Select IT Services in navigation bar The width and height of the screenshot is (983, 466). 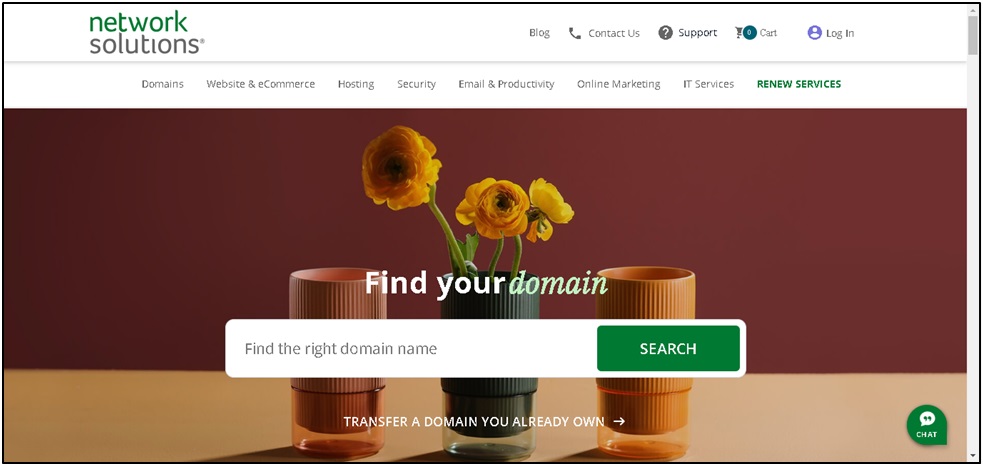click(708, 84)
